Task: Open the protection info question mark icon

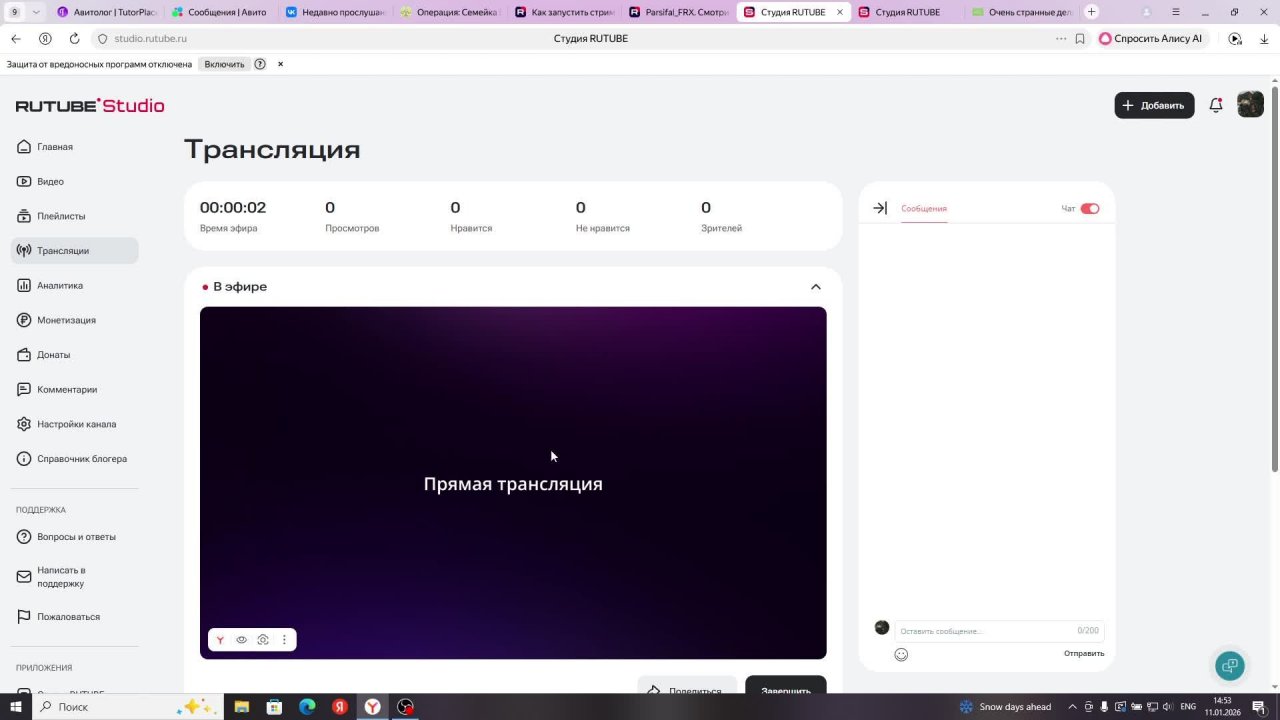Action: point(260,64)
